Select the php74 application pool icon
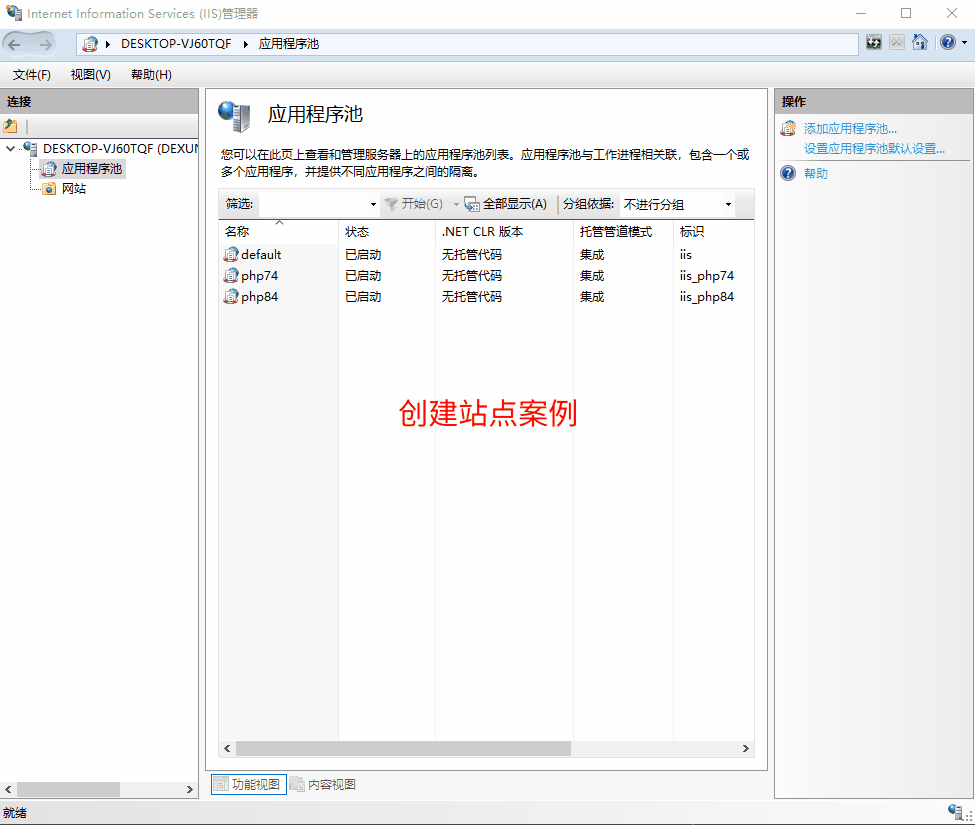Screen dimensions: 975x825 (x=231, y=276)
